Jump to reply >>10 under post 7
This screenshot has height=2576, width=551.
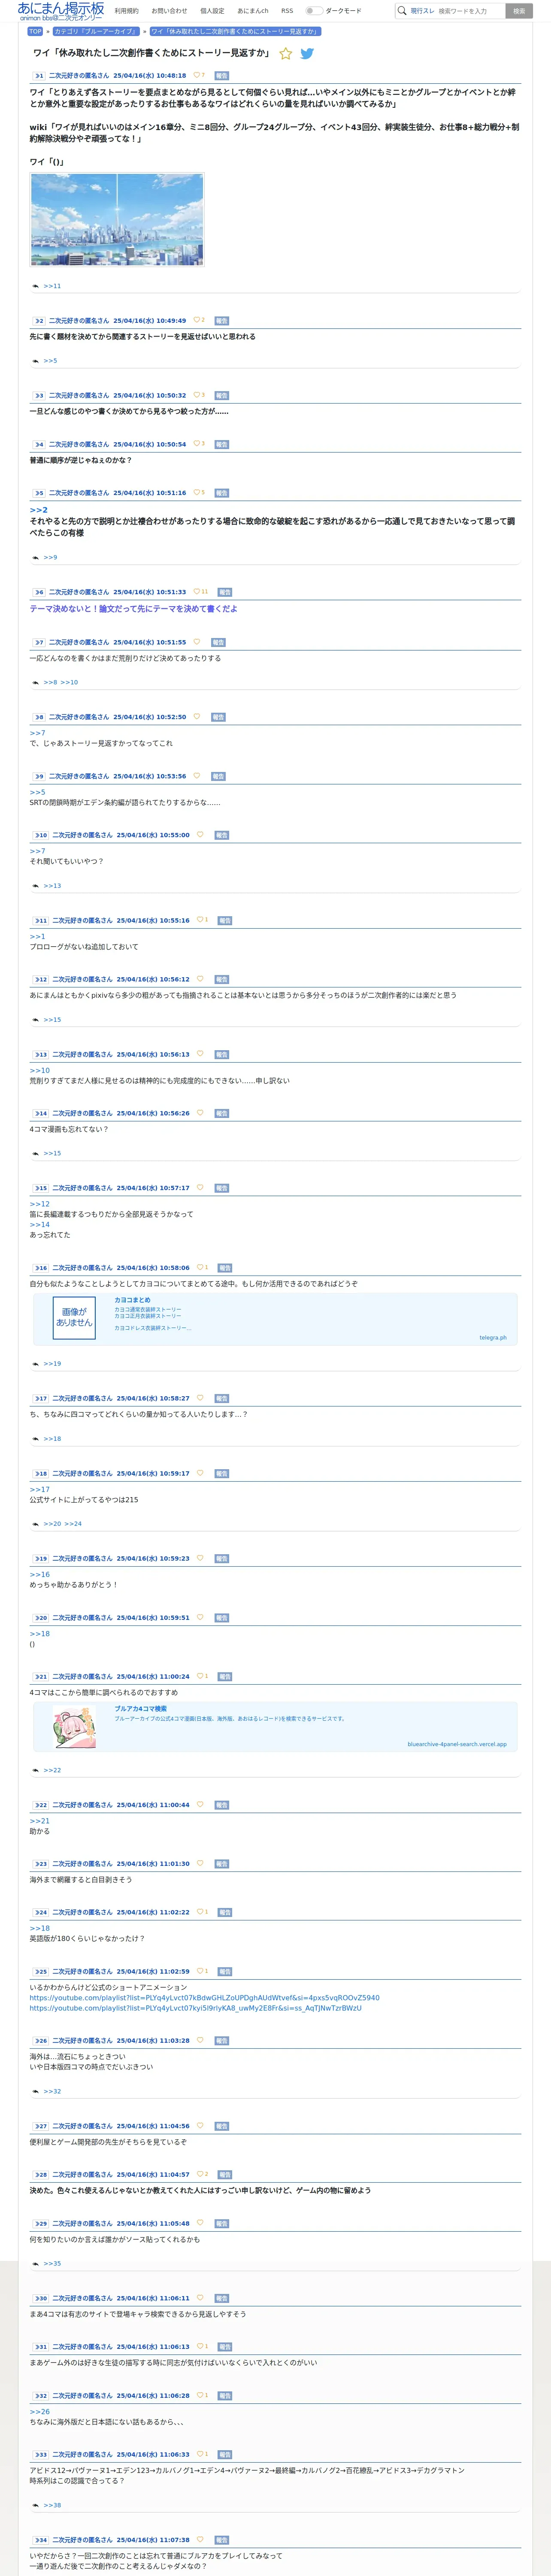[69, 682]
